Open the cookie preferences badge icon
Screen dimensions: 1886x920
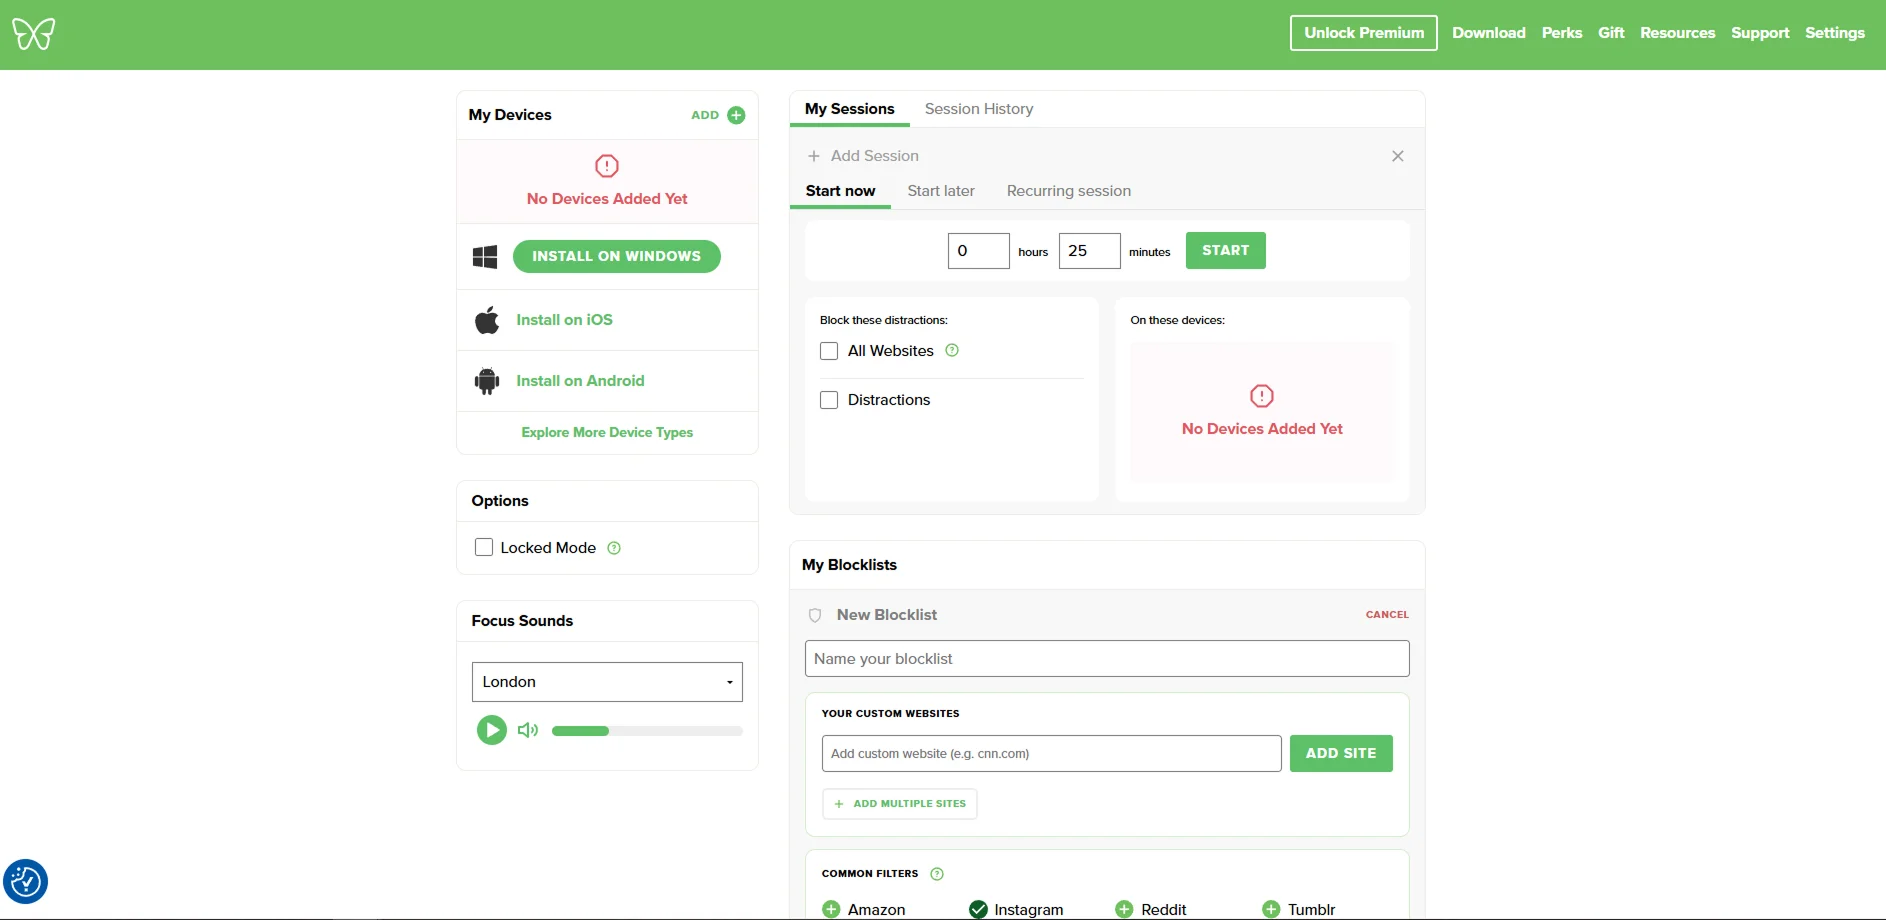pos(25,882)
